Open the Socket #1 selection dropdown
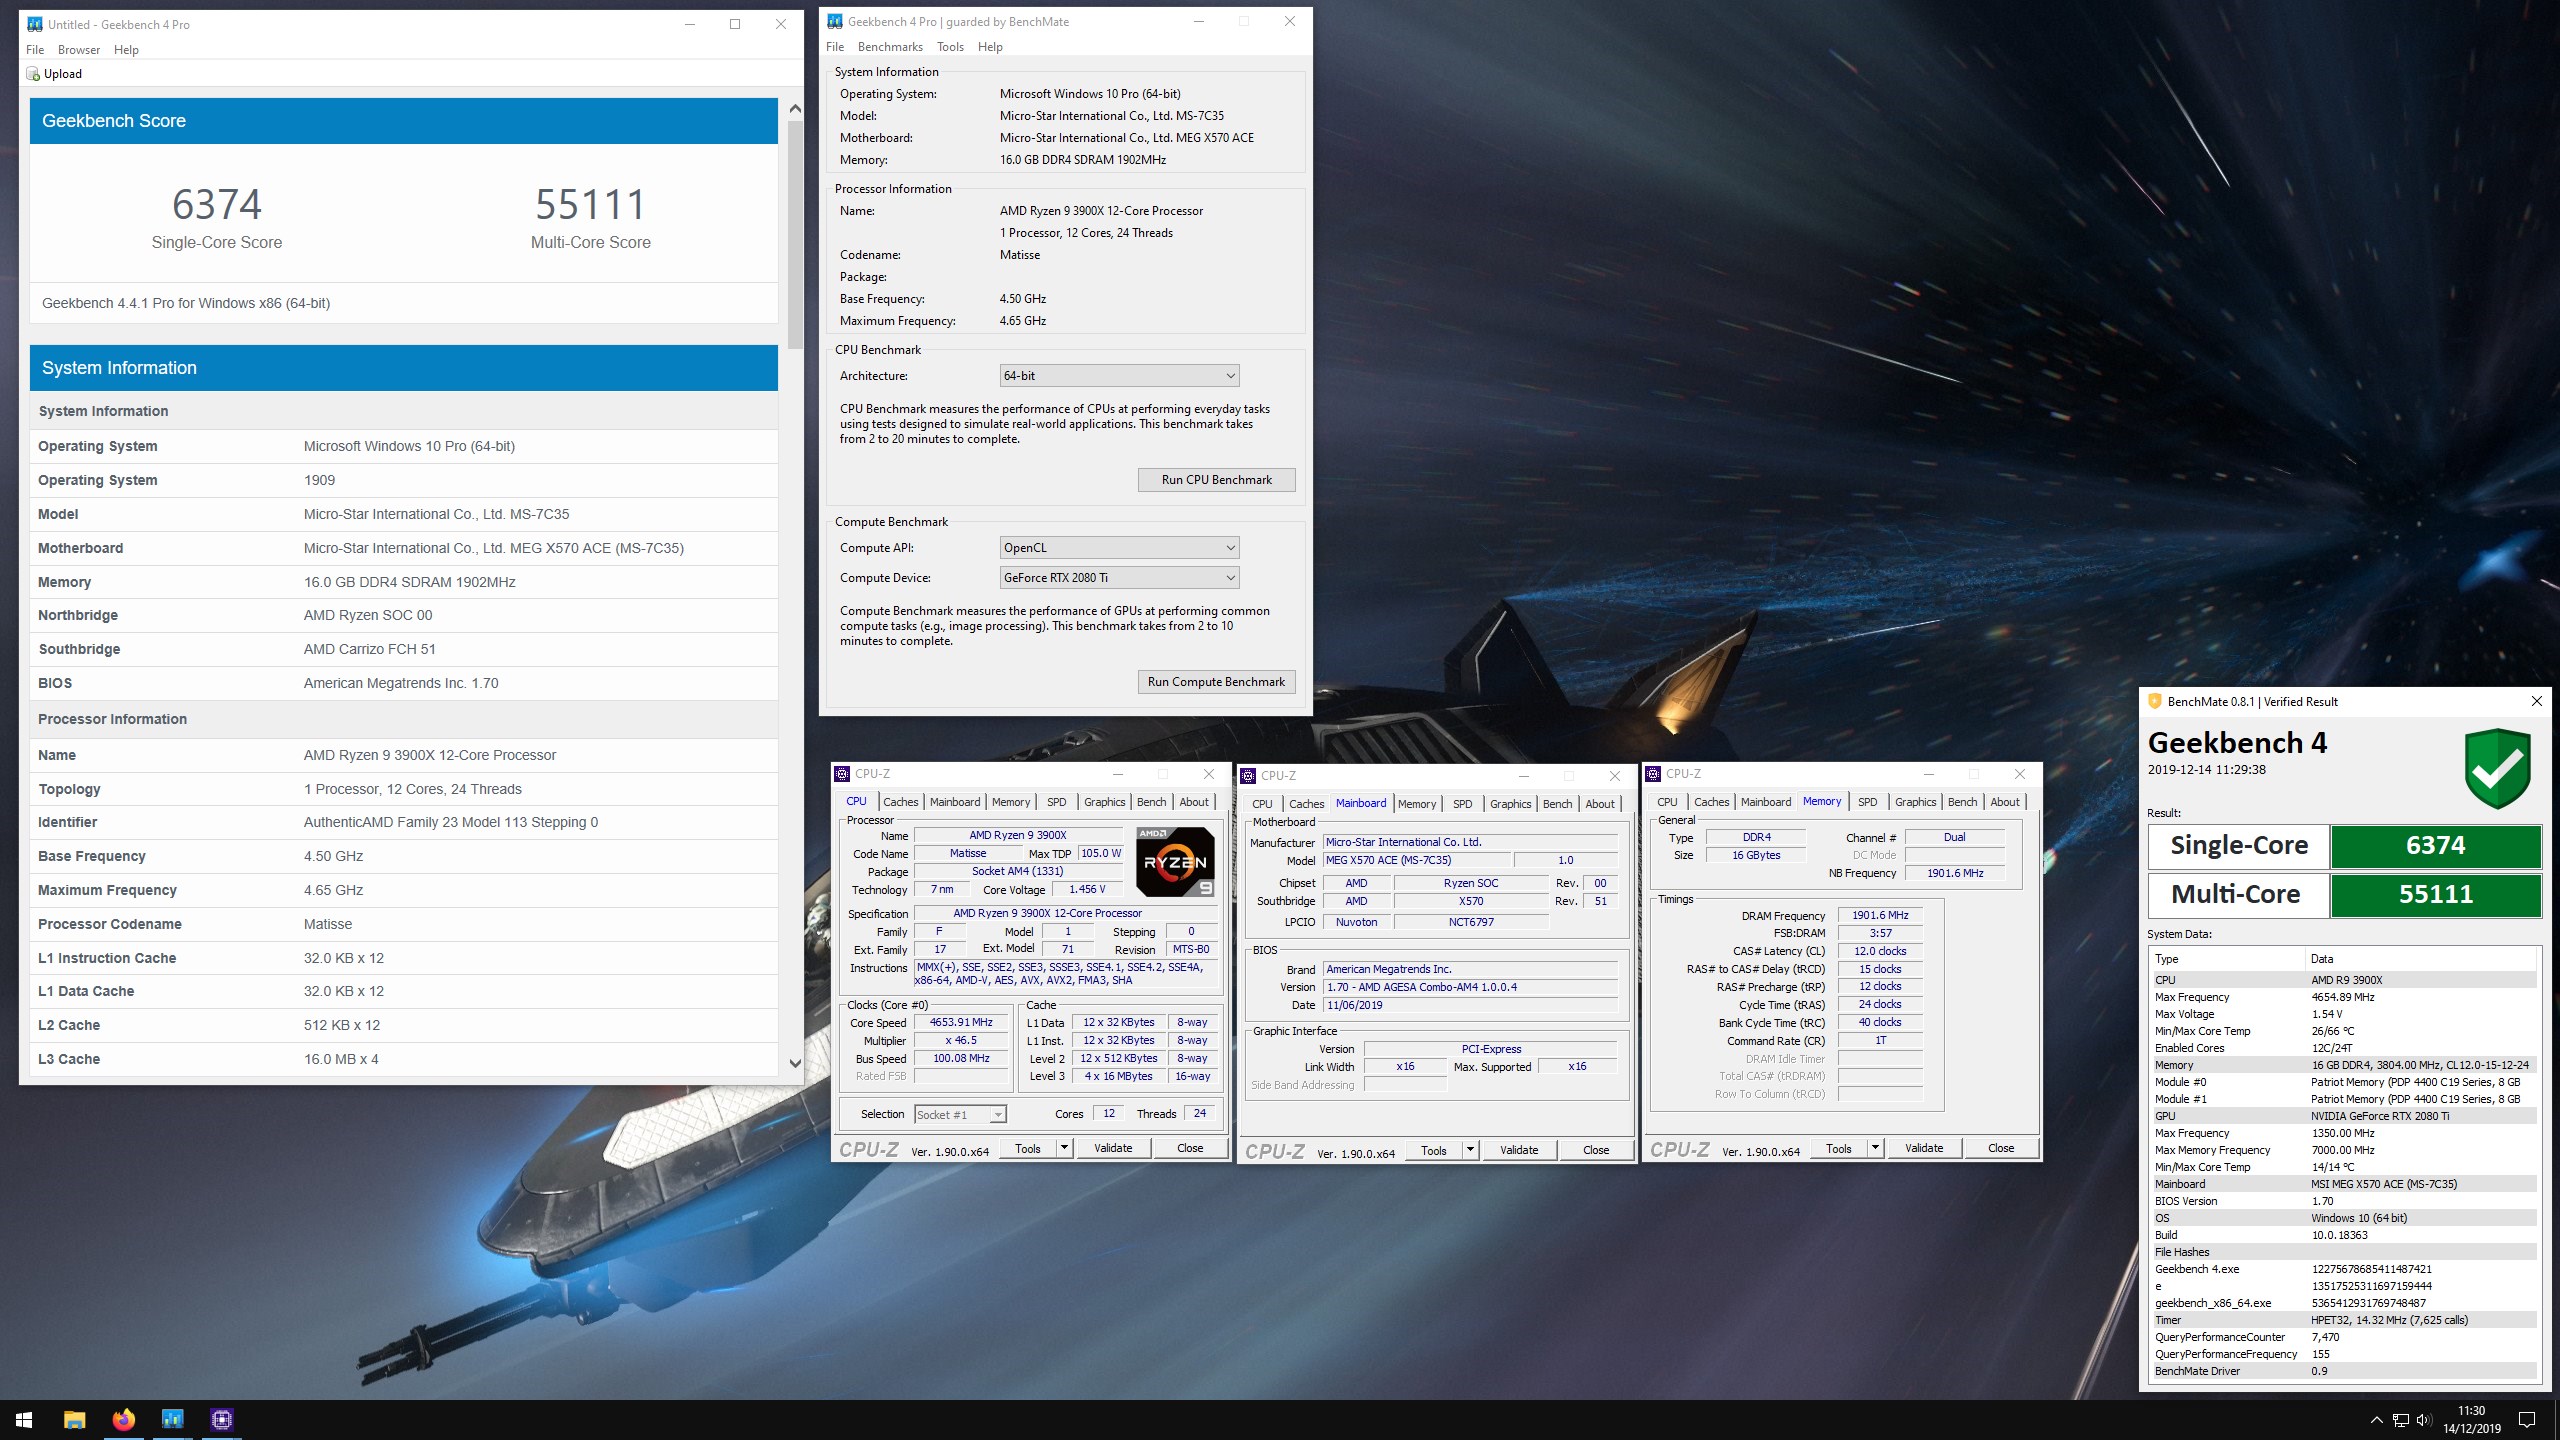 point(960,1114)
